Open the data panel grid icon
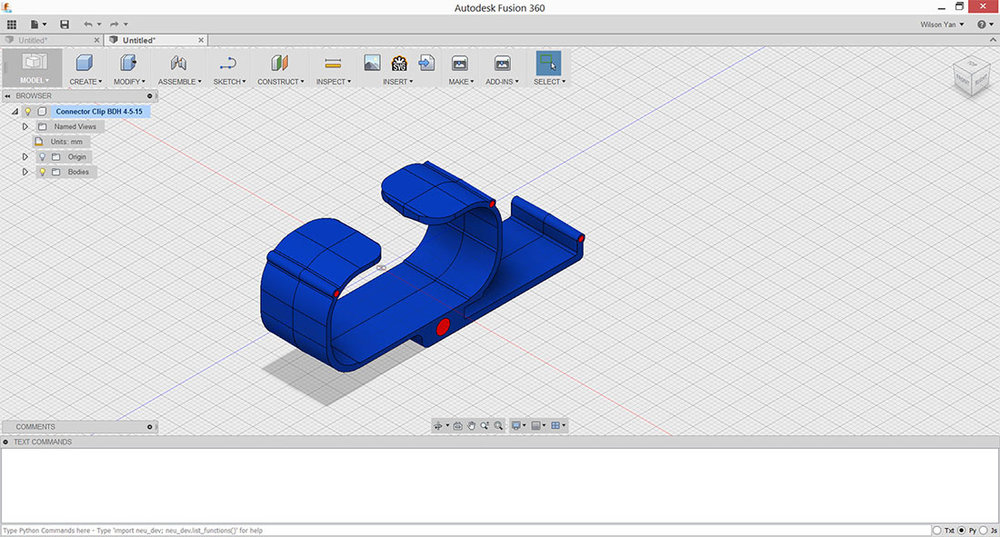Viewport: 1000px width, 537px height. coord(12,24)
